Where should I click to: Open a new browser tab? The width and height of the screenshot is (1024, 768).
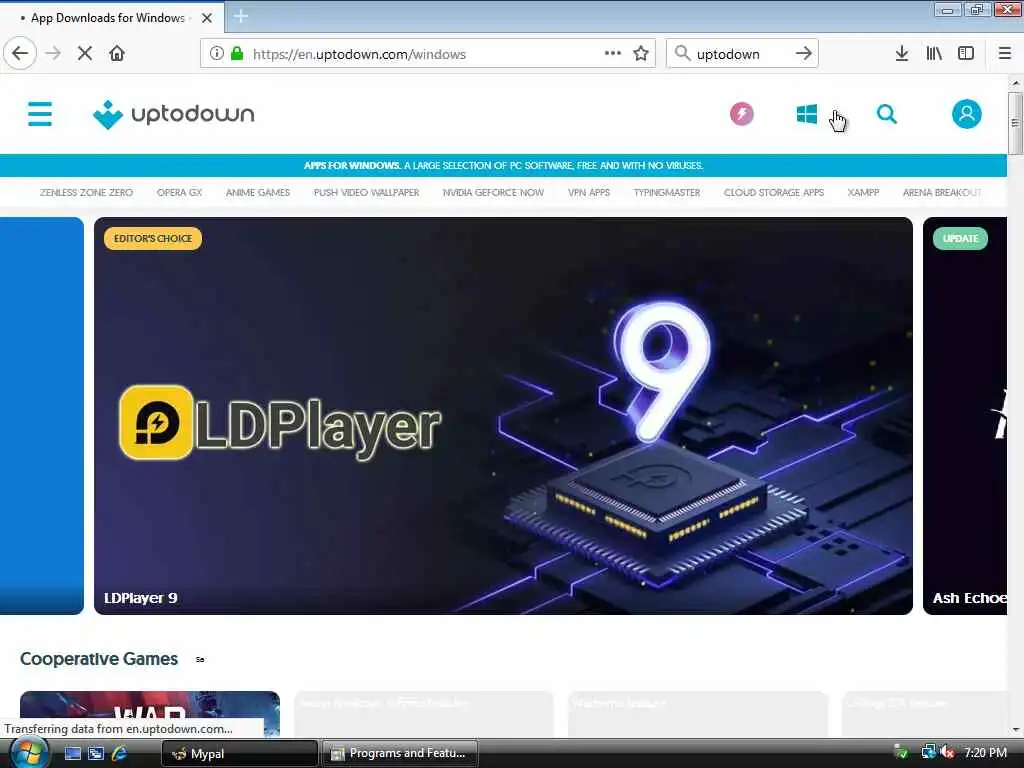click(240, 17)
